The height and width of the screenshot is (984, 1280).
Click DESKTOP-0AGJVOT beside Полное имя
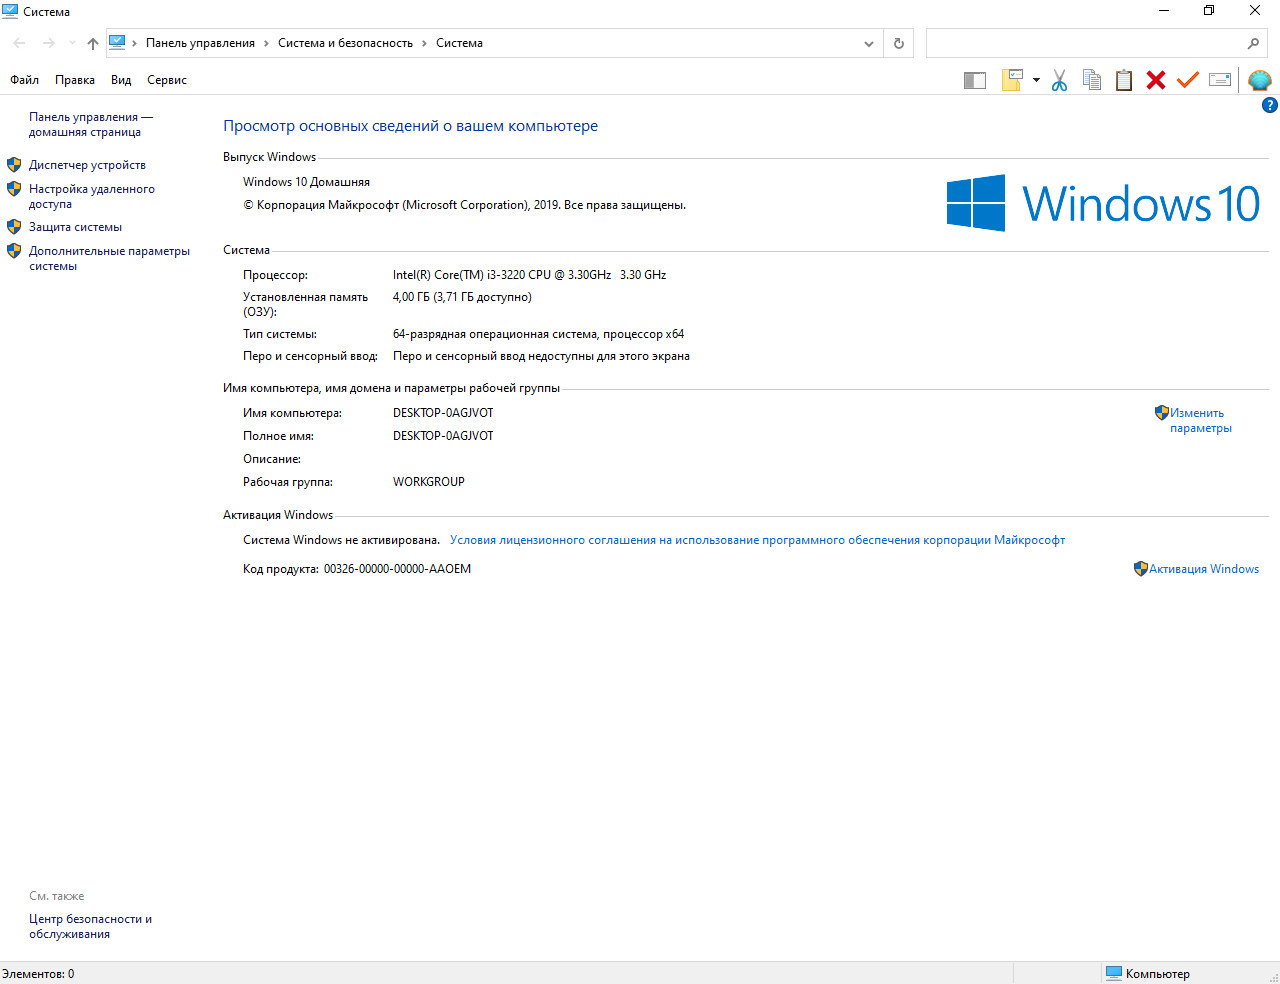click(443, 436)
